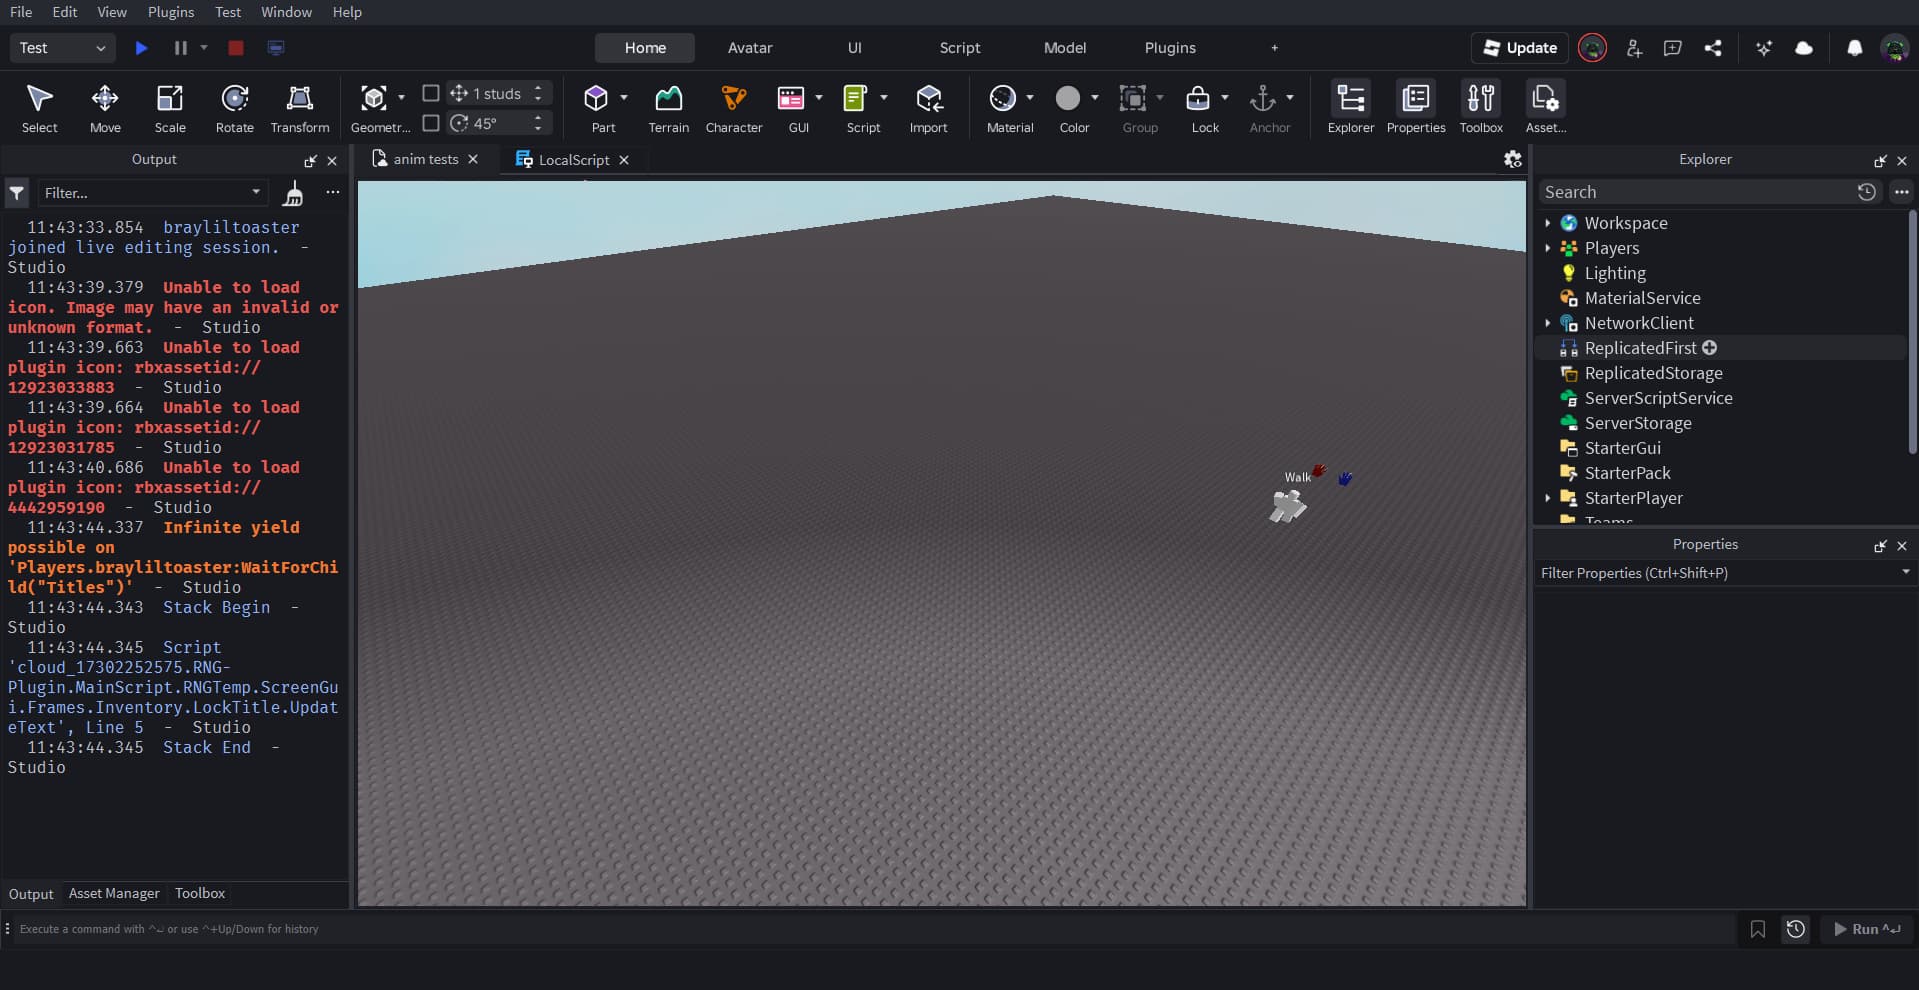Open the Plugins menu in menu bar
The image size is (1919, 990).
[x=171, y=12]
